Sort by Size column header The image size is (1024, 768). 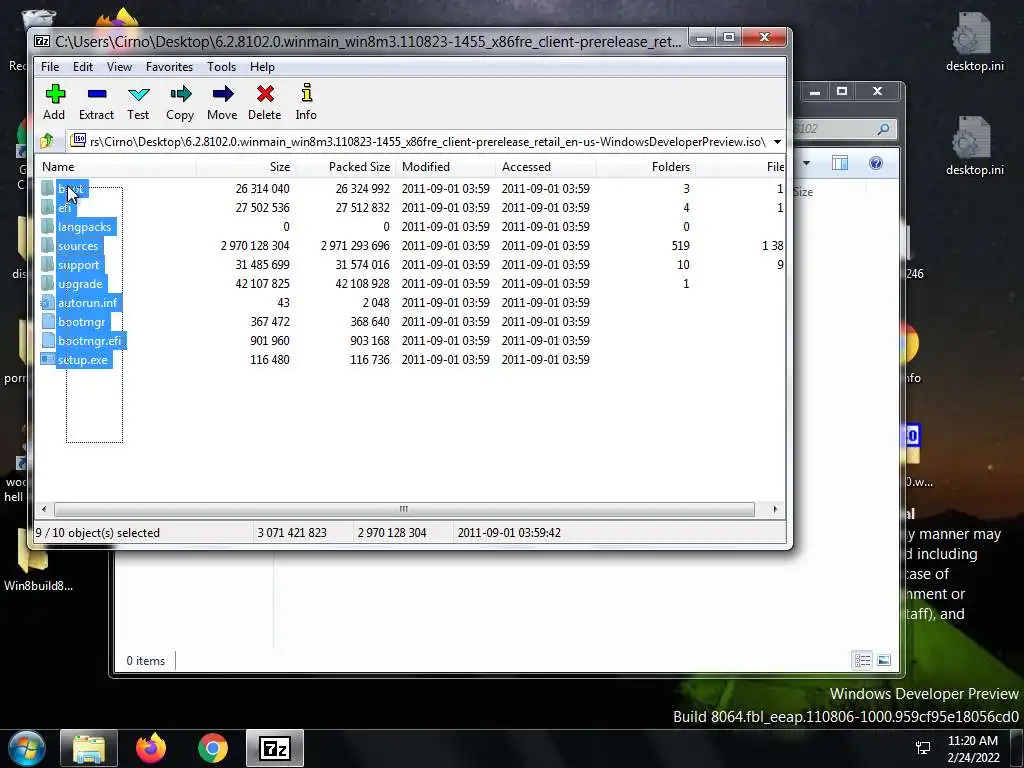click(247, 167)
